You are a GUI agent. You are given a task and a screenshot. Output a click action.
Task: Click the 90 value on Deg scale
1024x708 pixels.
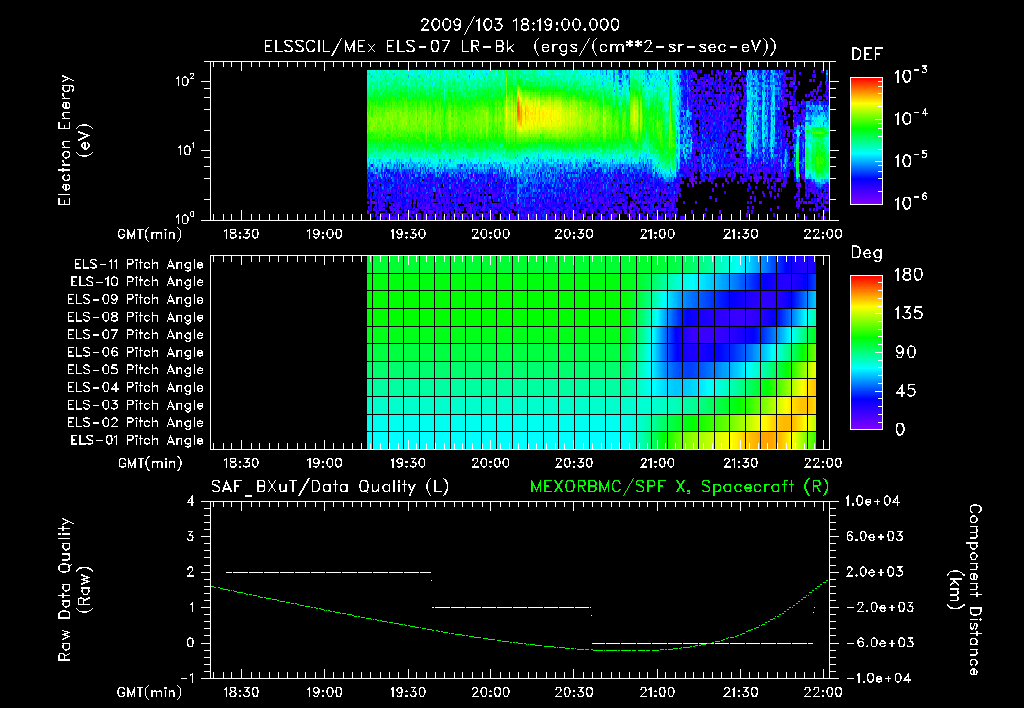(906, 352)
